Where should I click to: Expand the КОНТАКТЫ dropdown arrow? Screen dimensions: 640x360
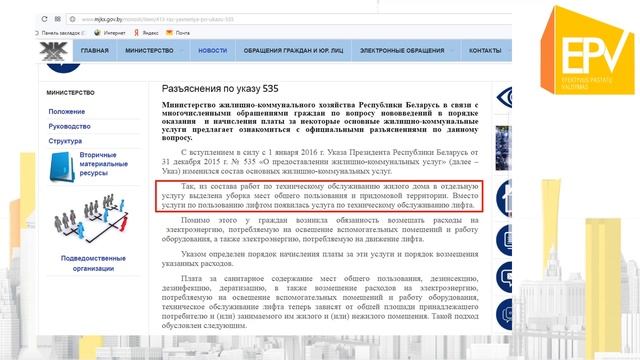pyautogui.click(x=509, y=51)
